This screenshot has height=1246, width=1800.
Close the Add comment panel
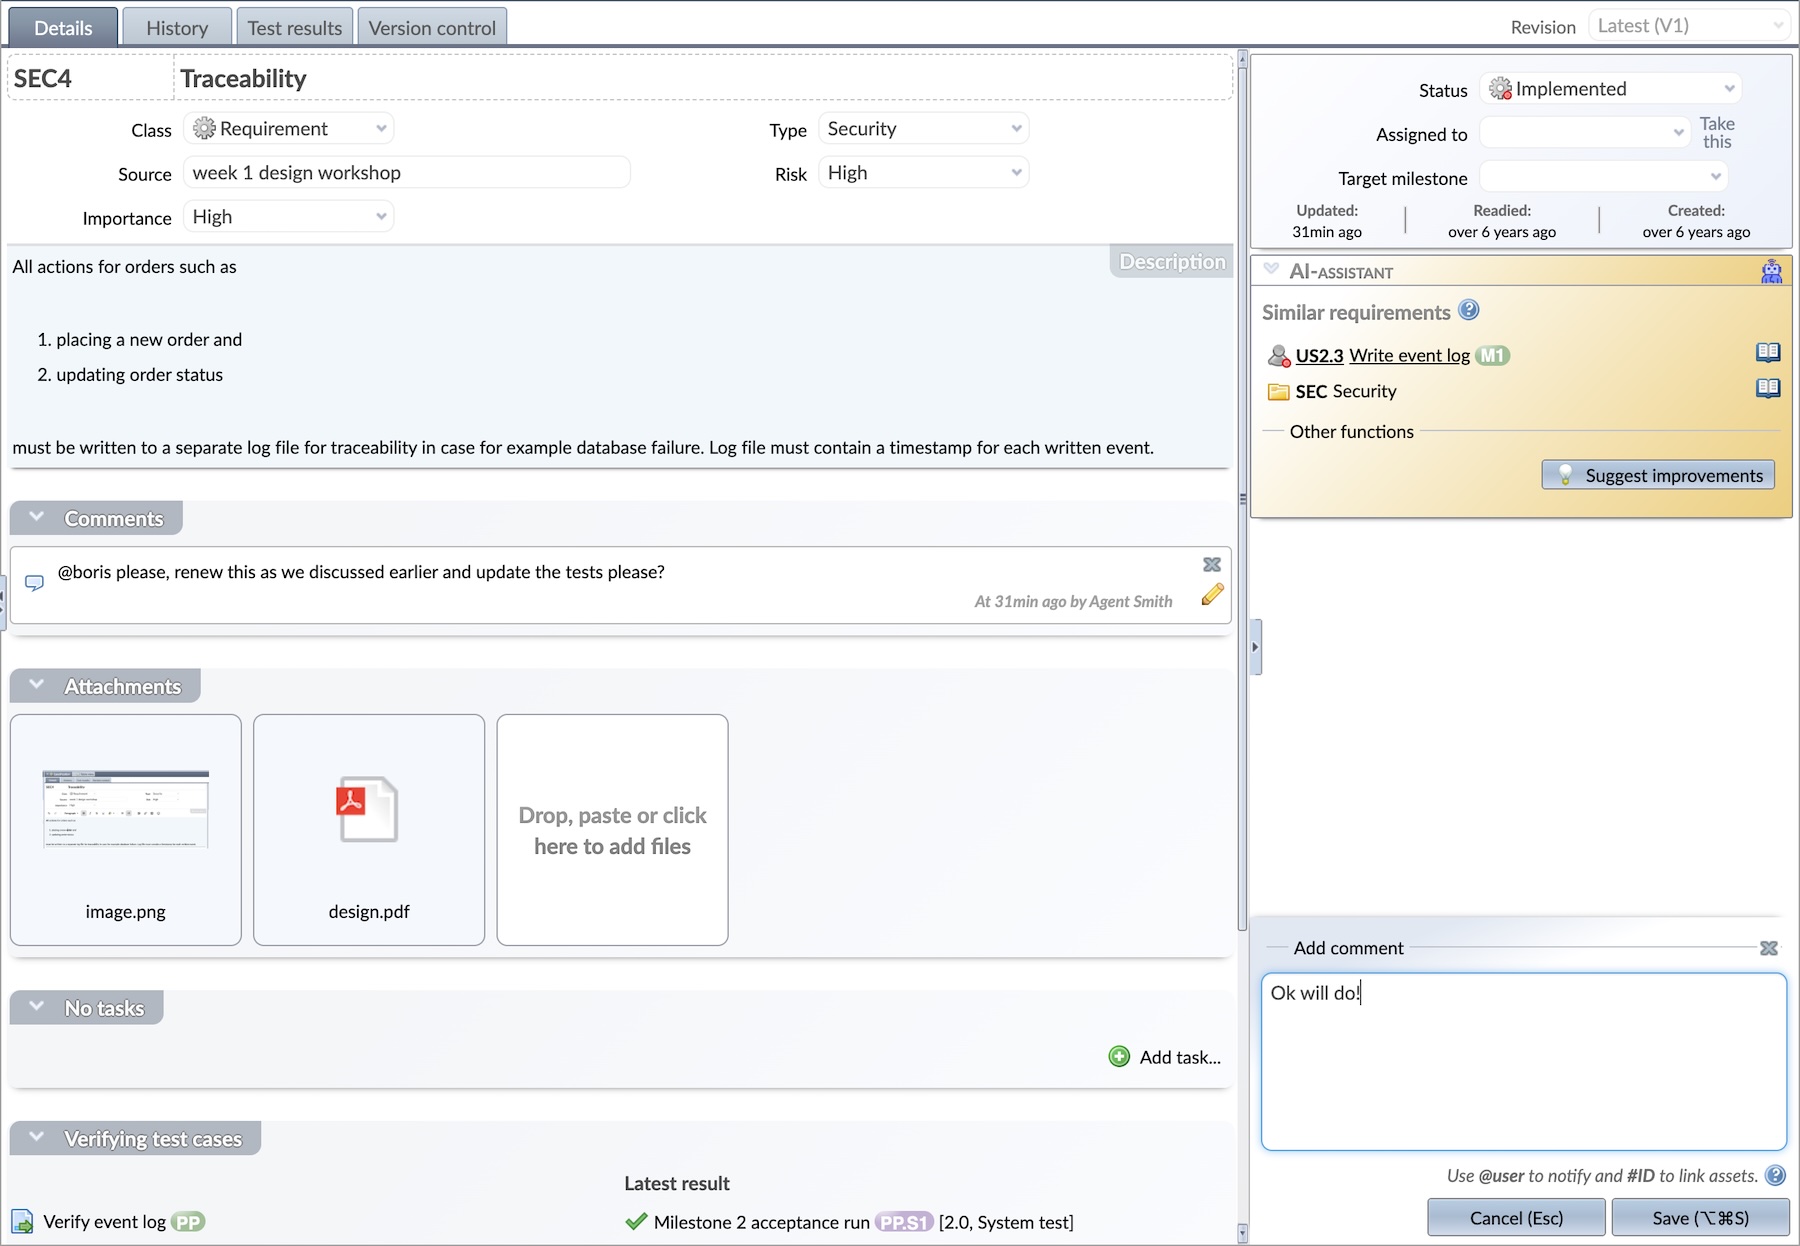pos(1768,948)
